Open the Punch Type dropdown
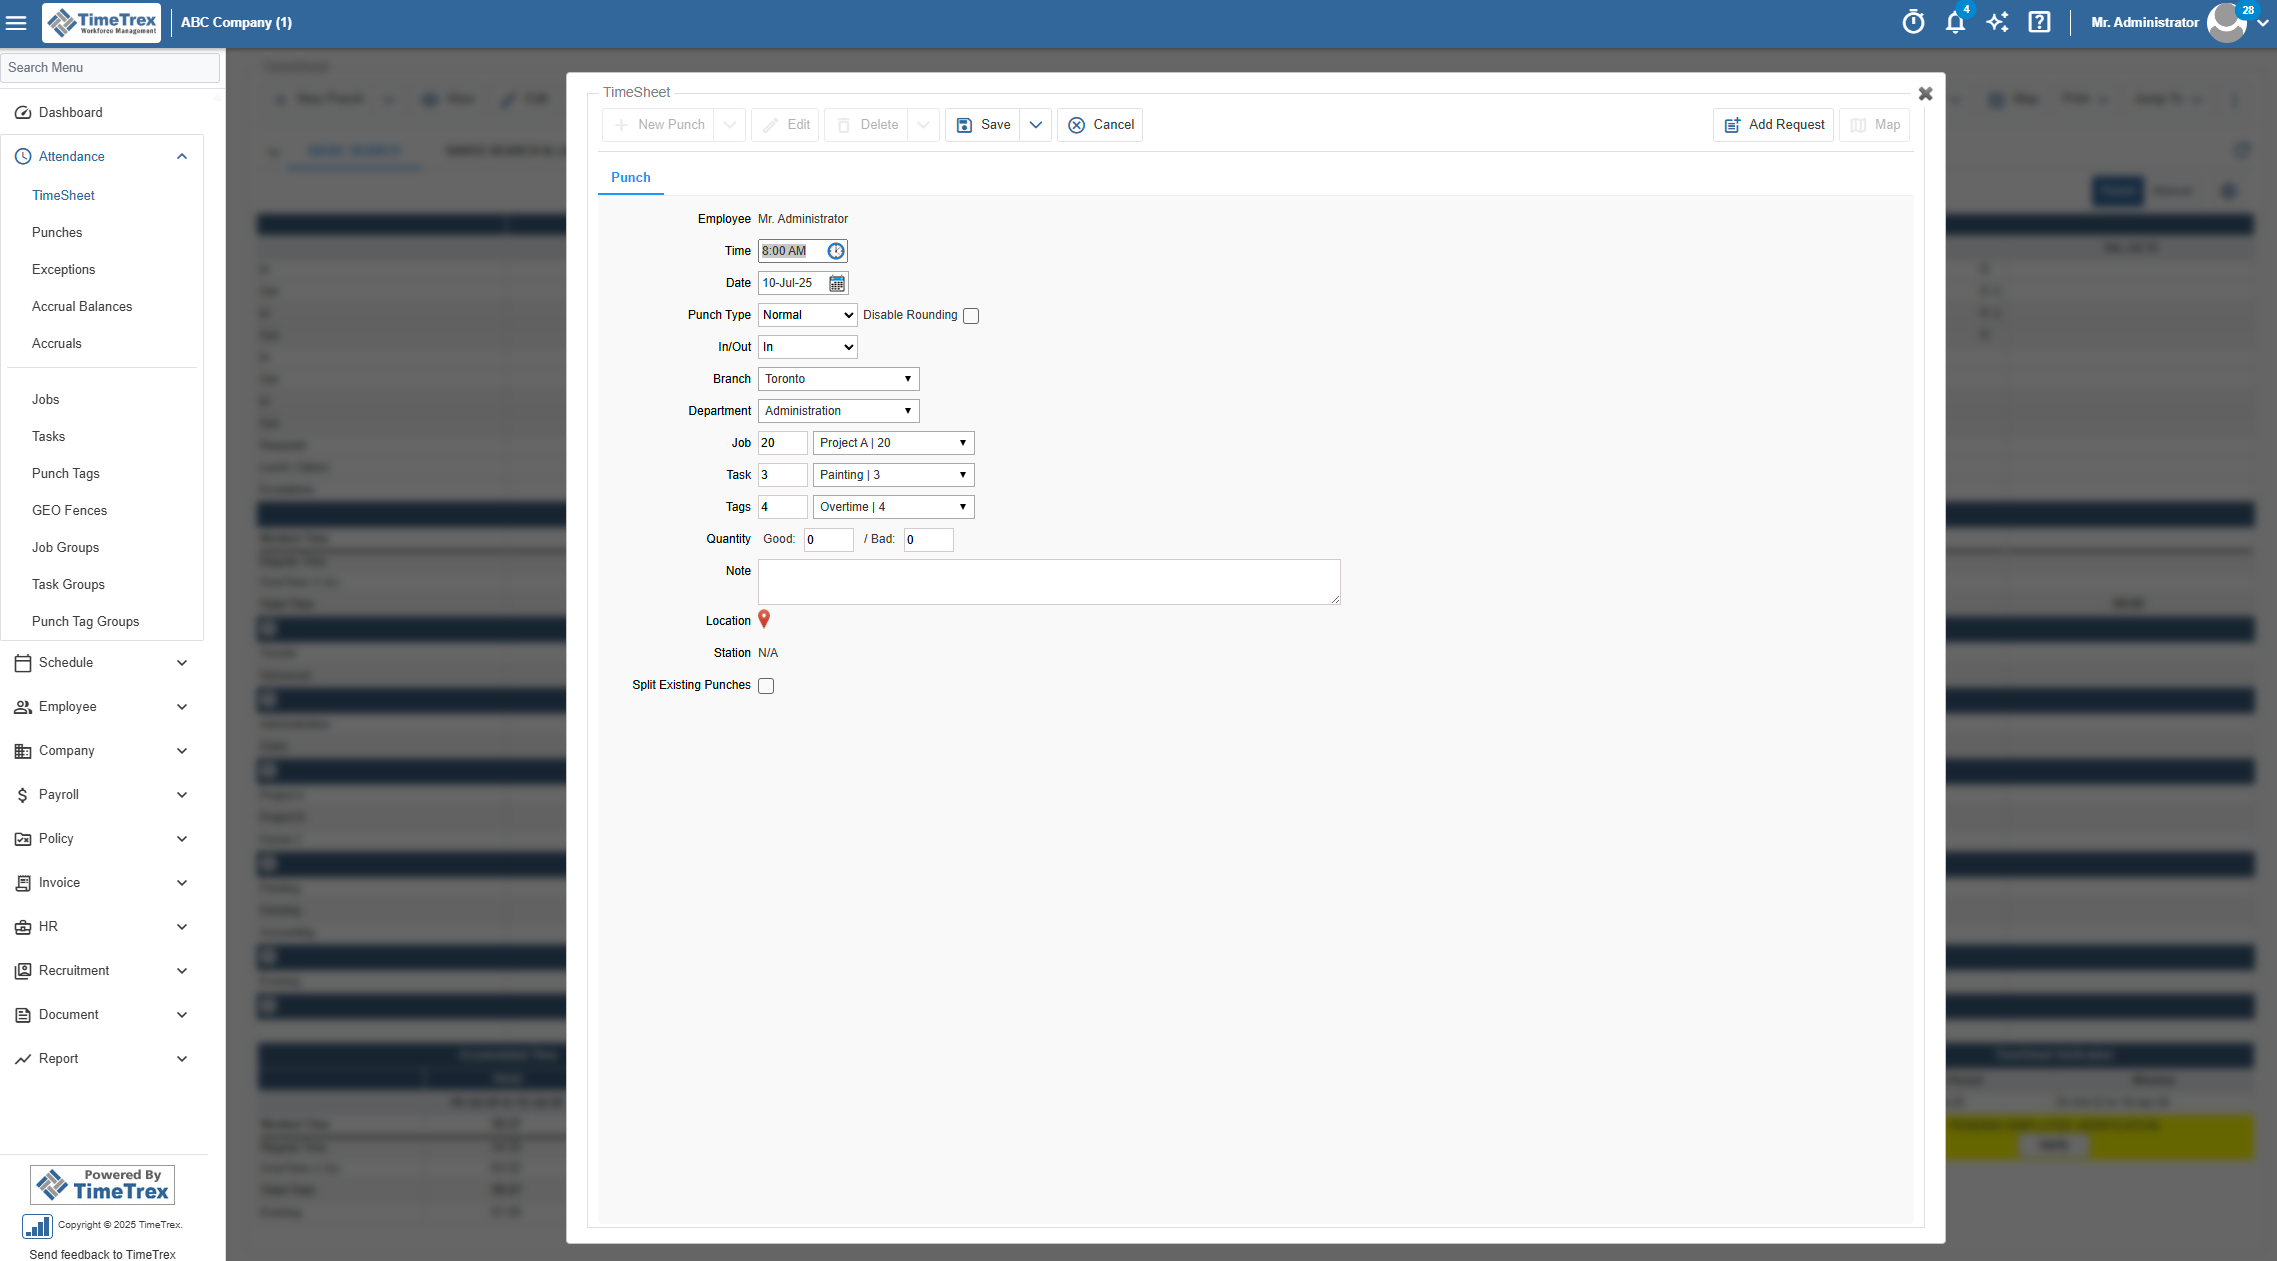Screen dimensions: 2277x1261 [x=806, y=314]
